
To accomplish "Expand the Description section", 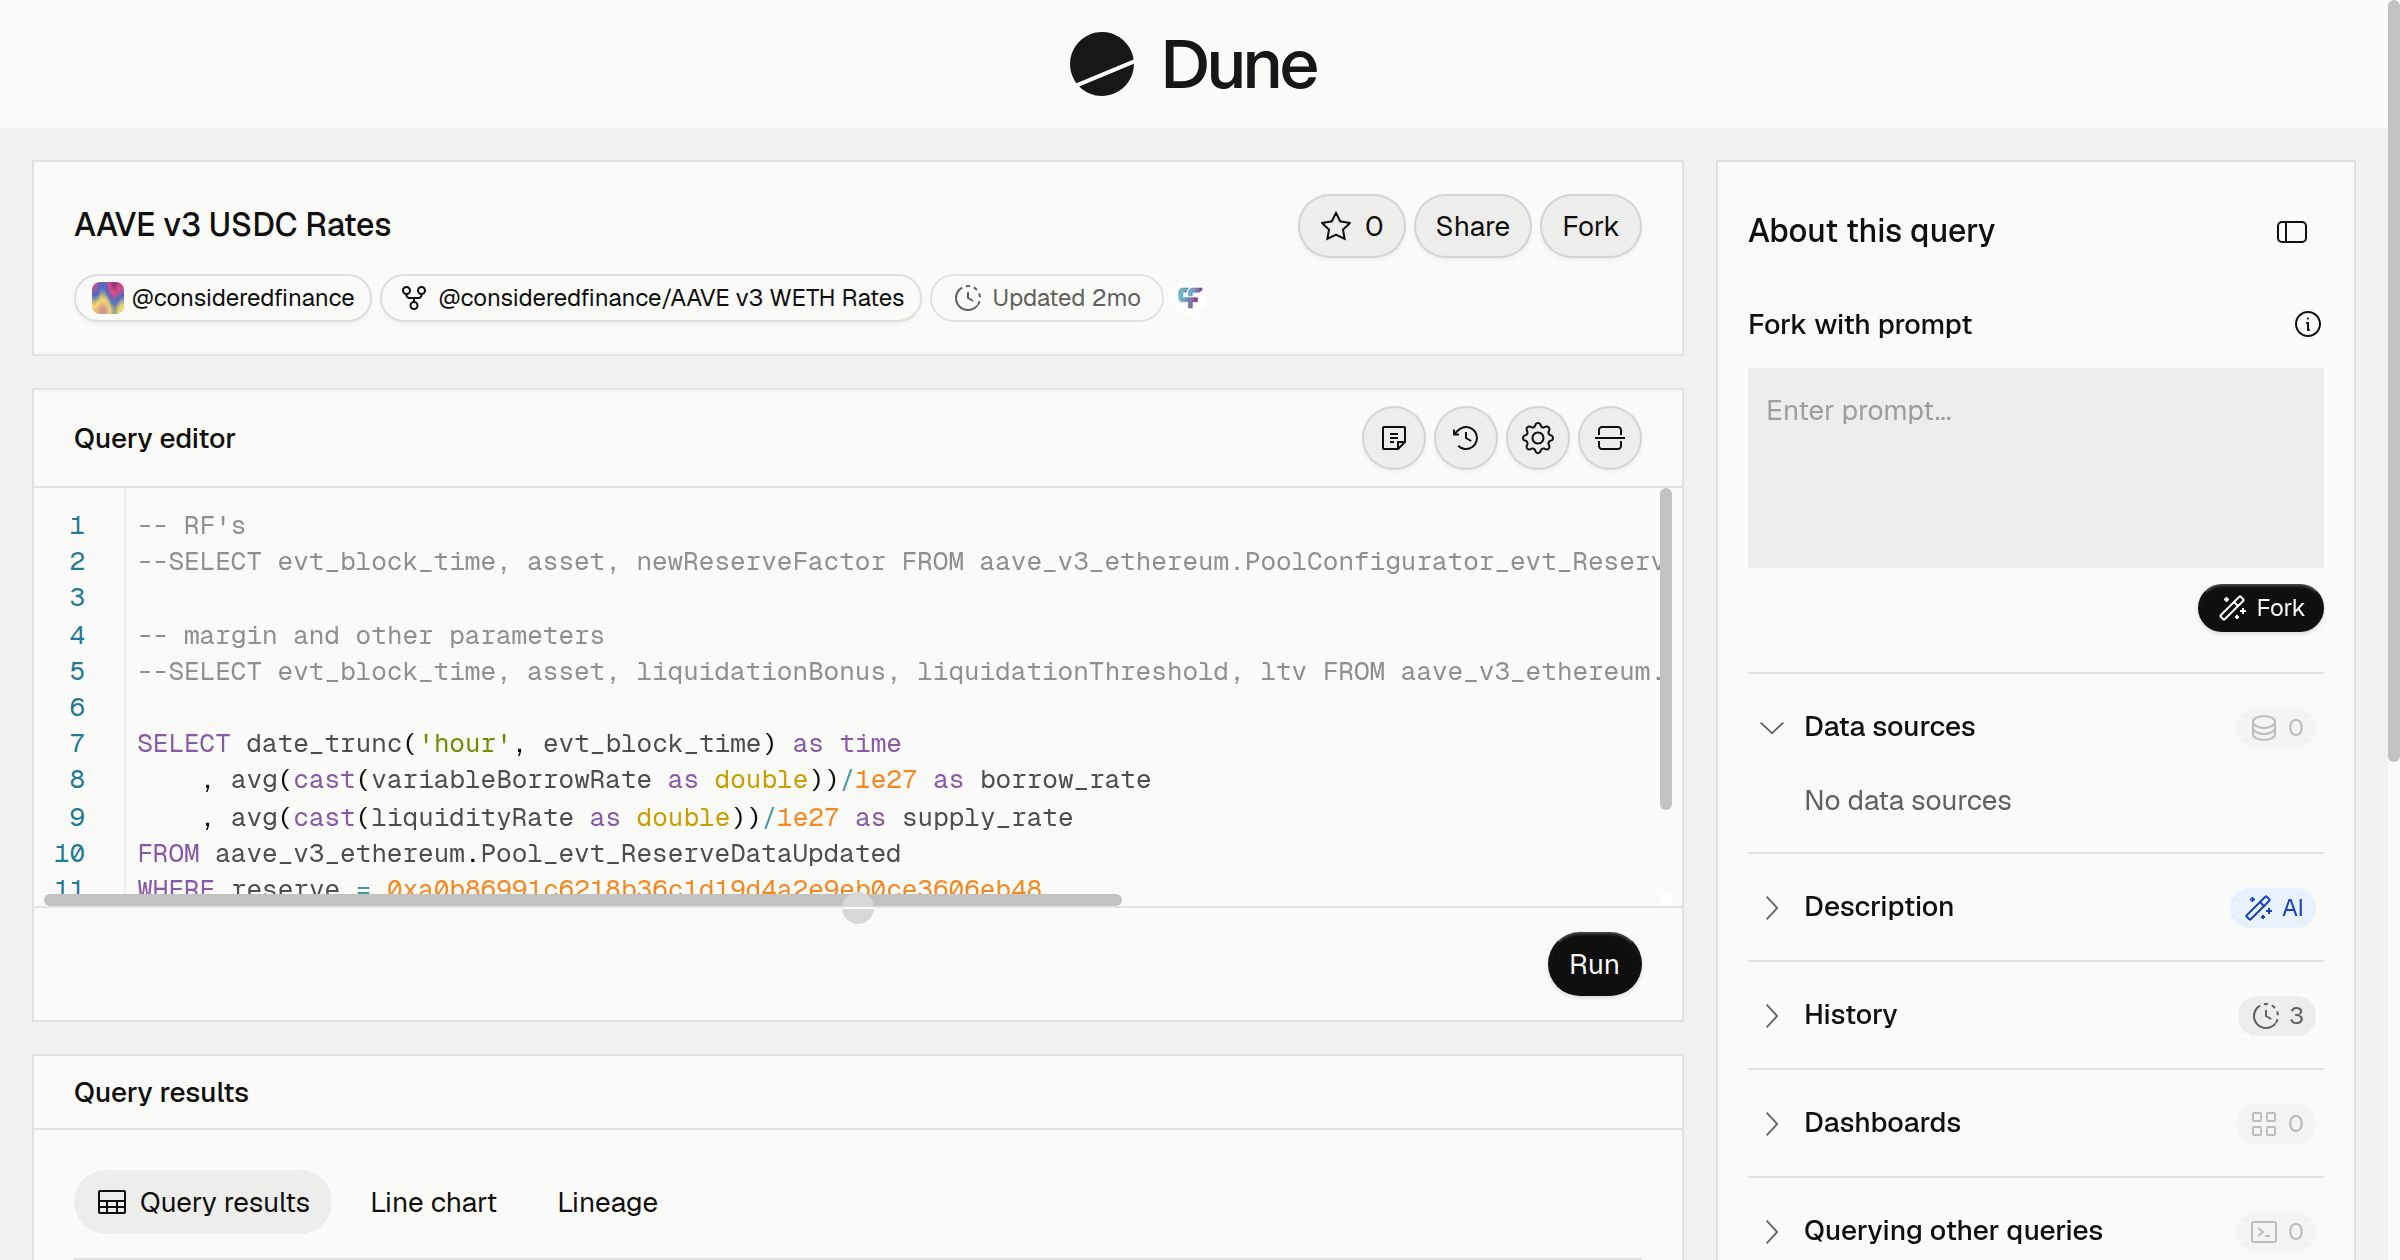I will tap(1771, 907).
